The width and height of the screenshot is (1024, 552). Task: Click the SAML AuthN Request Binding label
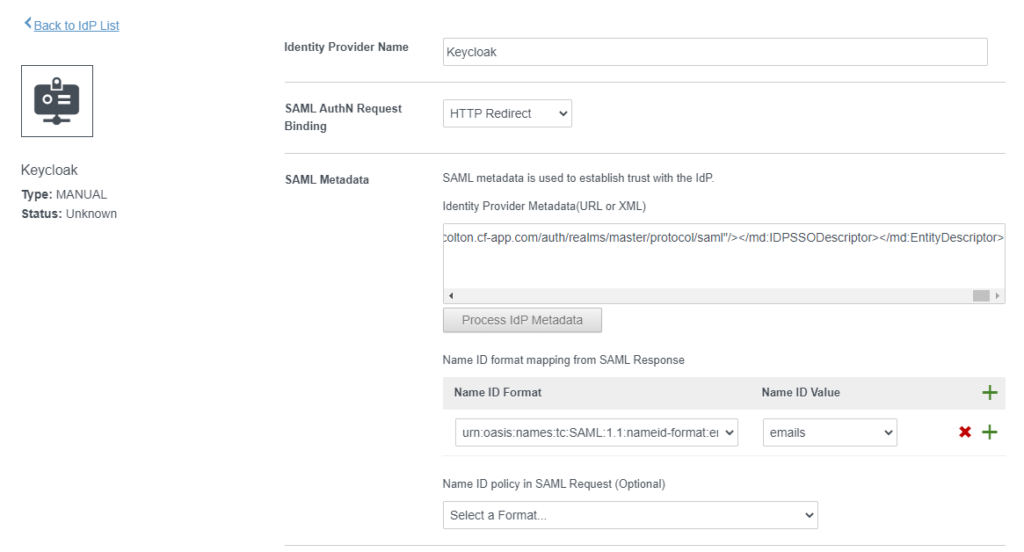tap(343, 117)
